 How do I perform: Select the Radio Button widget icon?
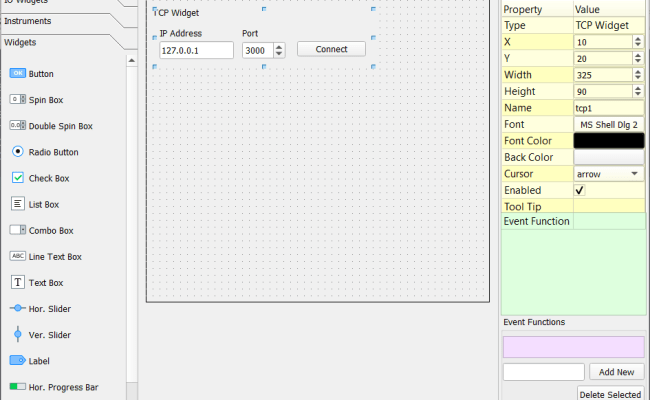(x=17, y=152)
